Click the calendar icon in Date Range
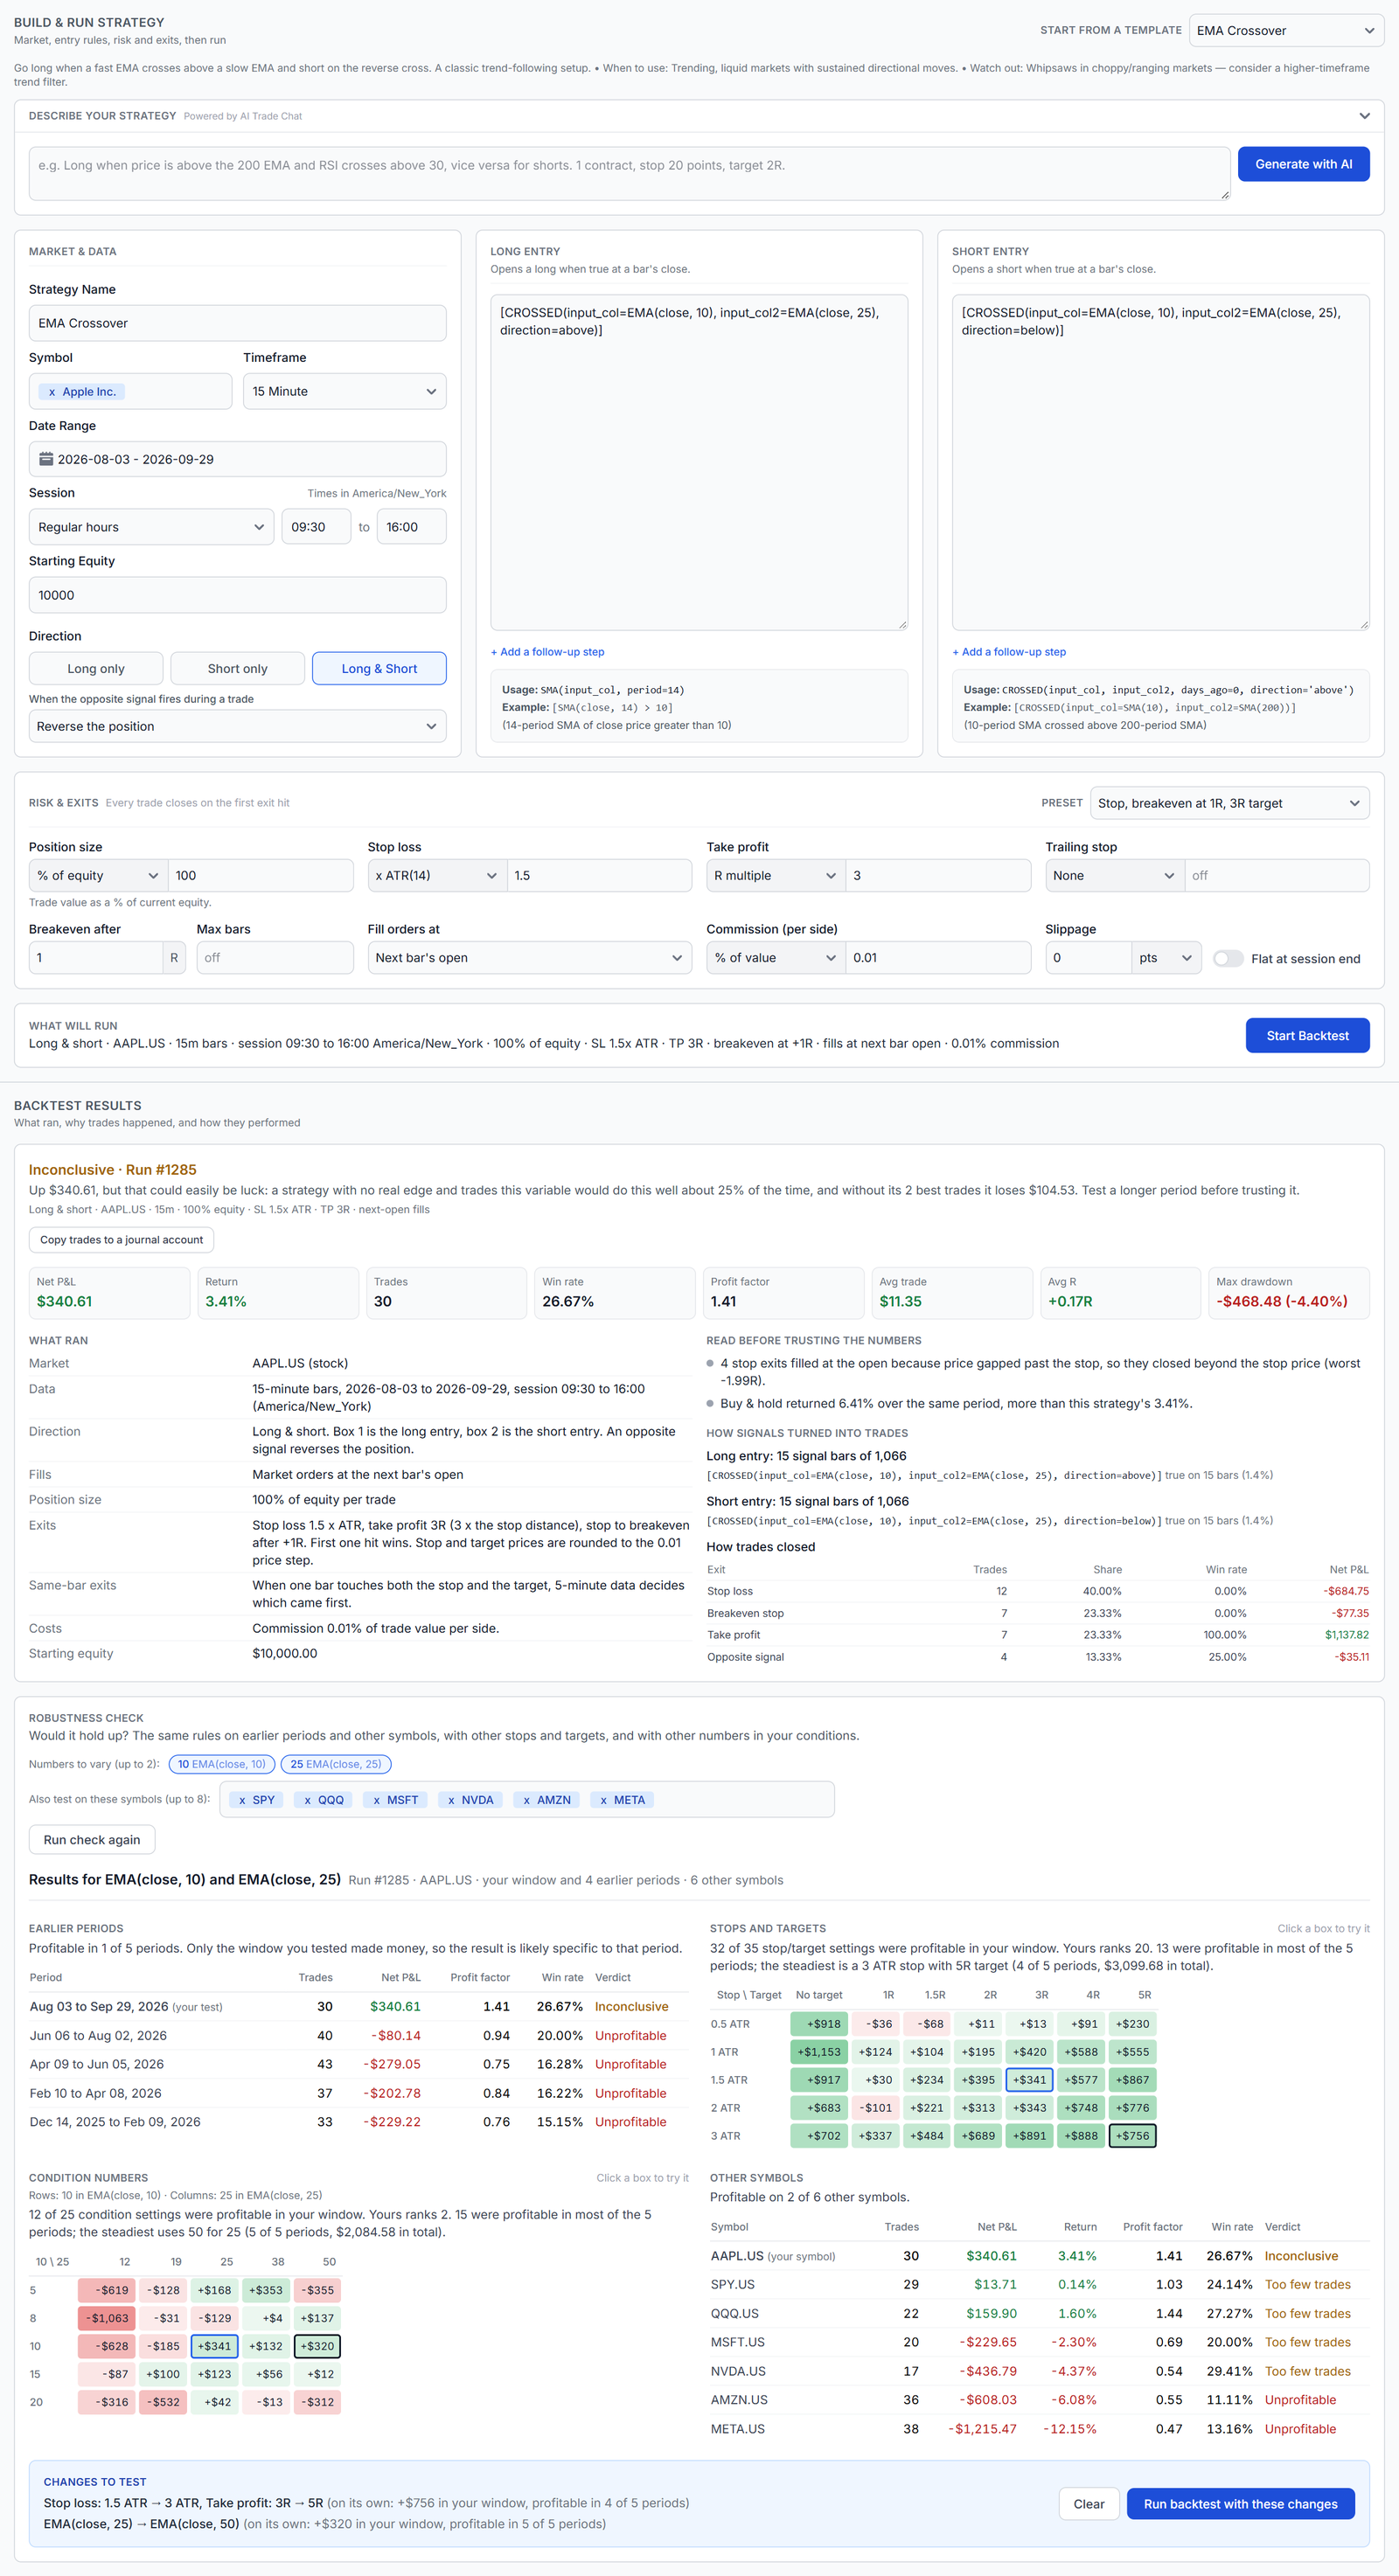 coord(46,459)
